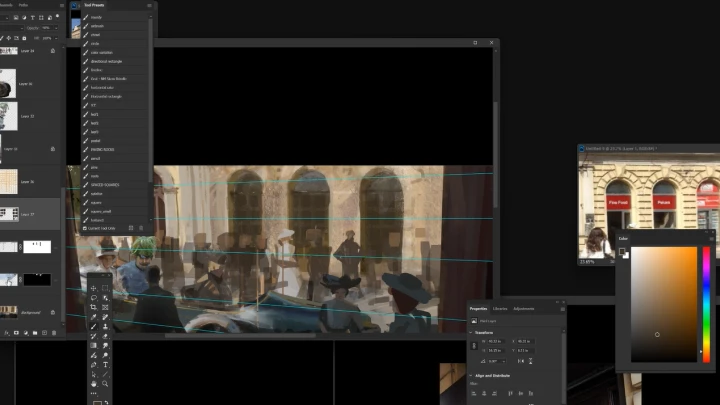Add a new adjustment layer from the Layers footer
Image resolution: width=720 pixels, height=405 pixels.
coord(26,333)
